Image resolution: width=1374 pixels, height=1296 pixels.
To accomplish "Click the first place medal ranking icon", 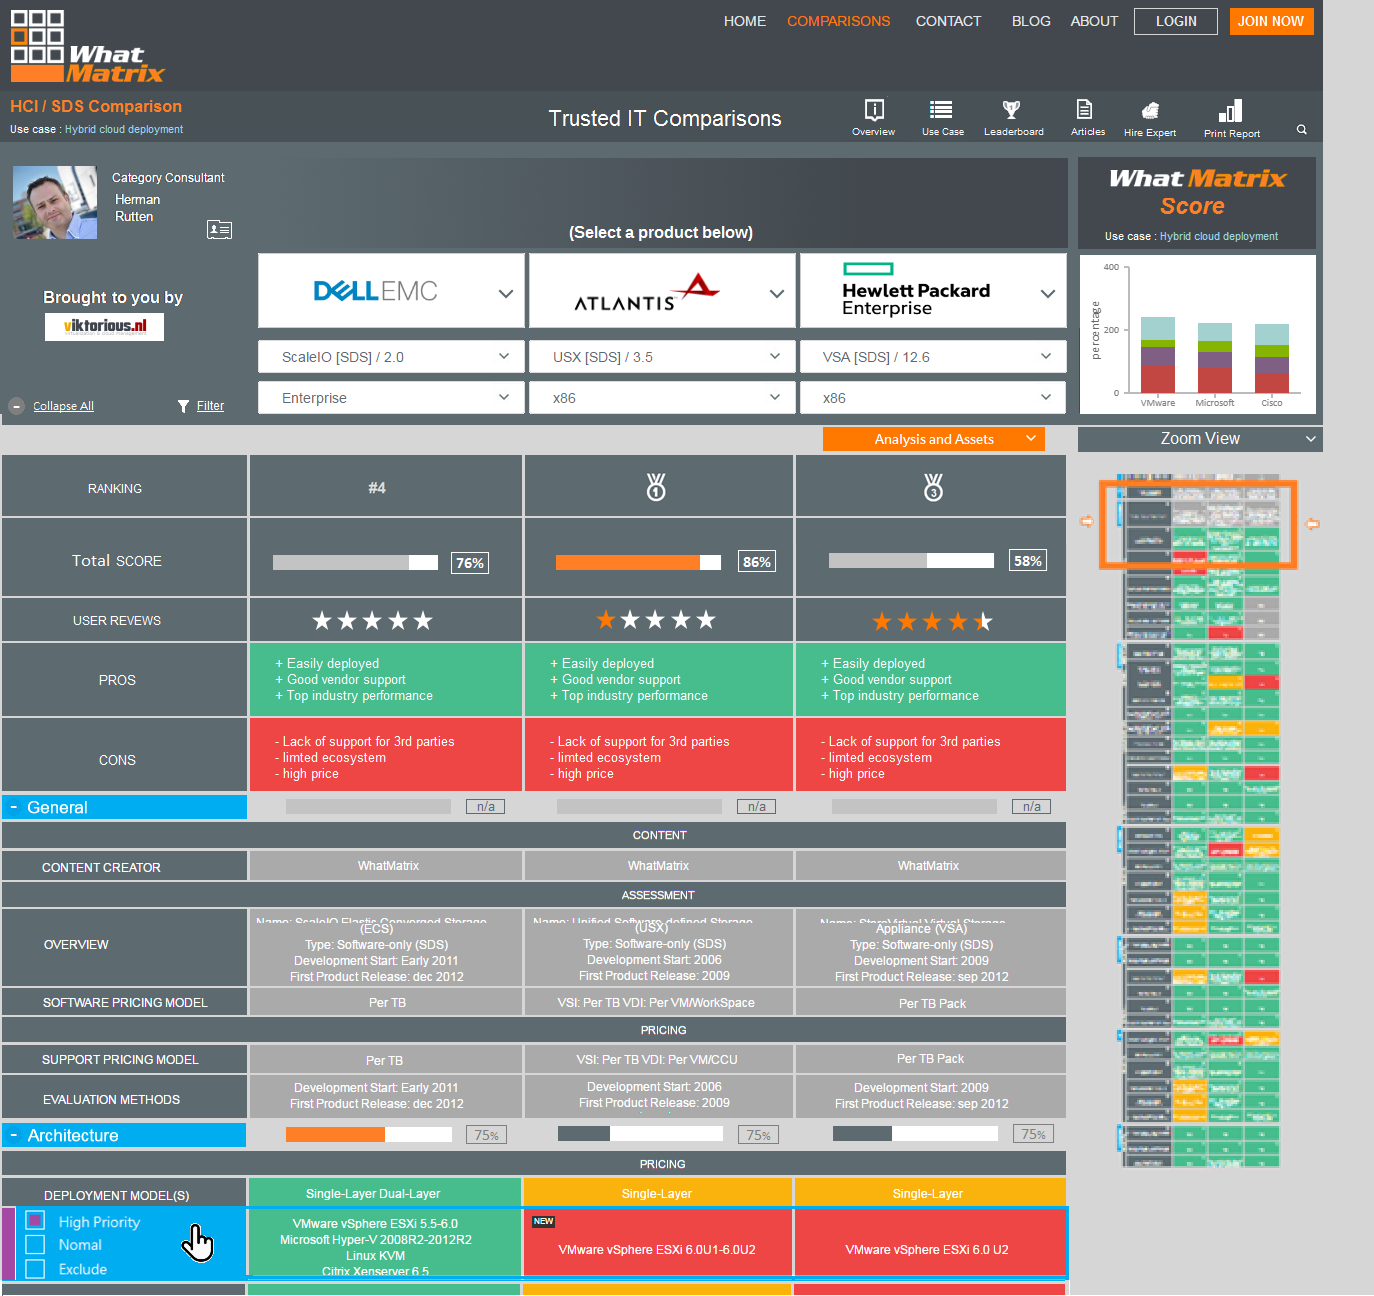I will 656,487.
